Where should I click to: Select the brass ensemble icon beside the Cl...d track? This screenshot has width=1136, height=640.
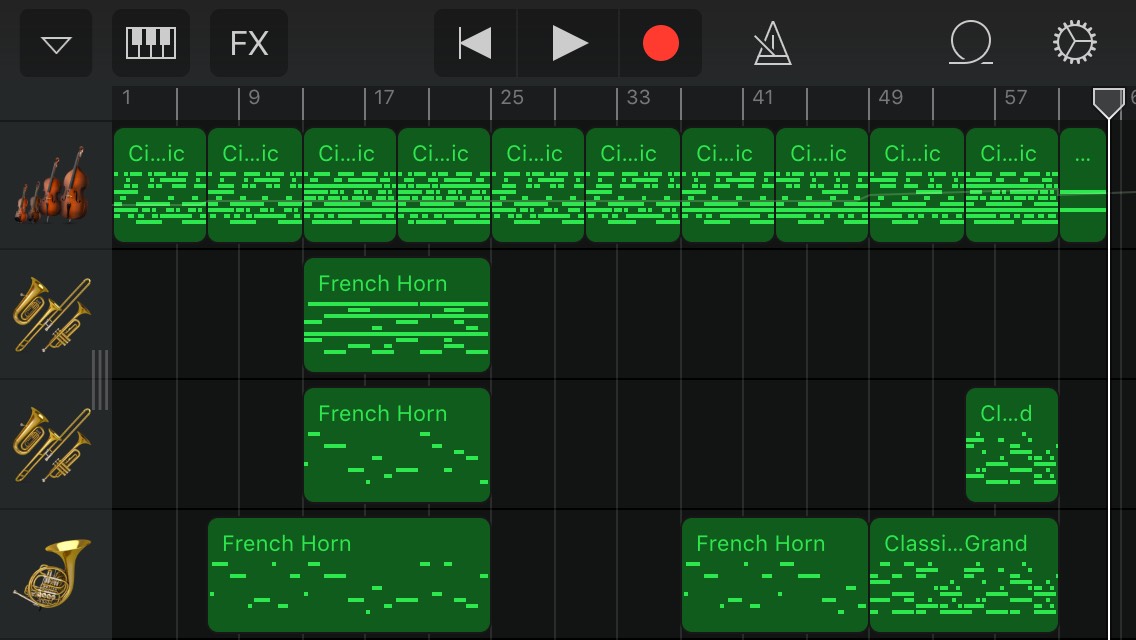[52, 444]
